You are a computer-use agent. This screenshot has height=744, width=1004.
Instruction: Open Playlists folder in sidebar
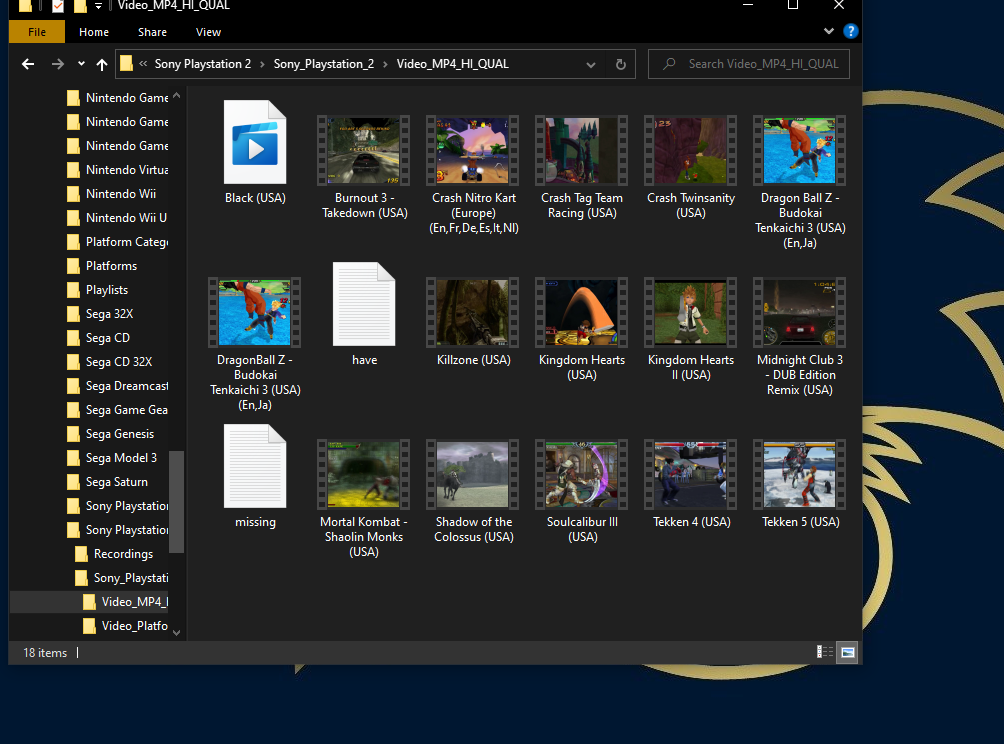[x=98, y=290]
